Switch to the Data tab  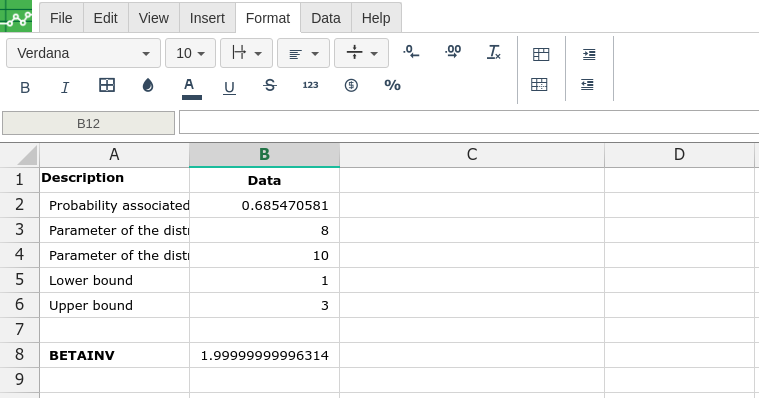pyautogui.click(x=326, y=18)
